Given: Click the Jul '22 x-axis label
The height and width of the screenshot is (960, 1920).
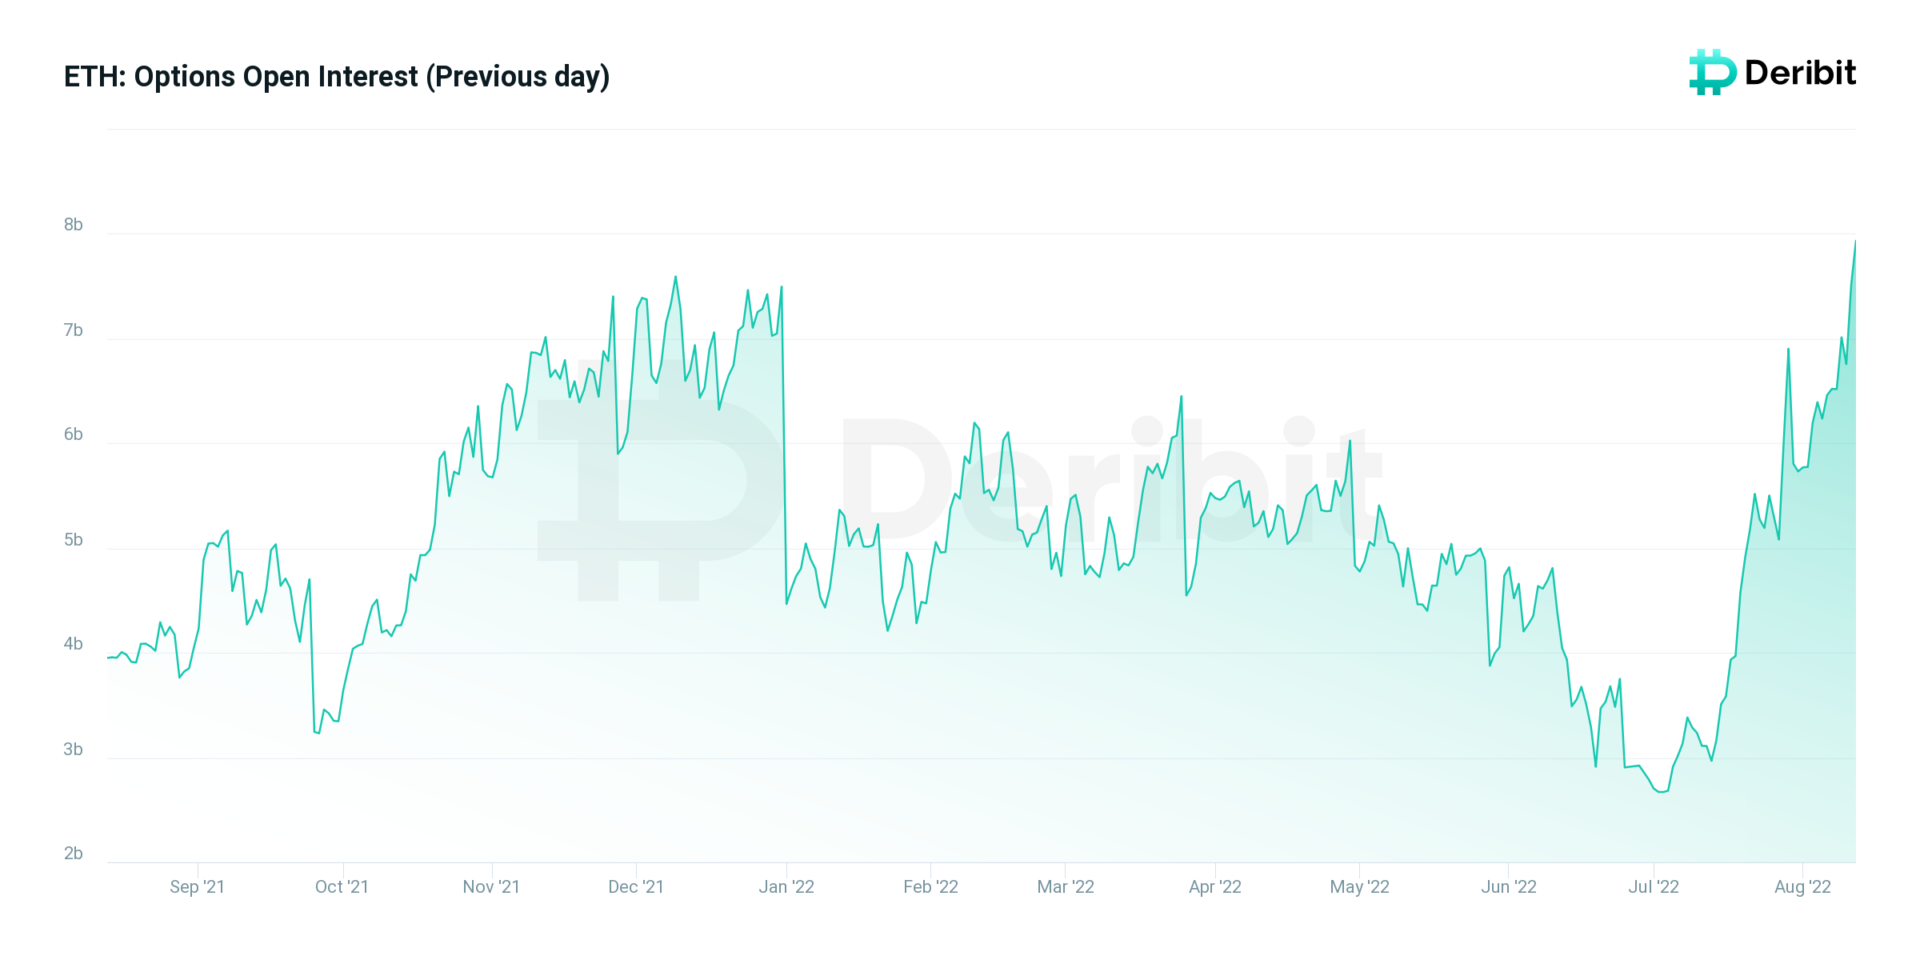Looking at the screenshot, I should click(x=1654, y=887).
